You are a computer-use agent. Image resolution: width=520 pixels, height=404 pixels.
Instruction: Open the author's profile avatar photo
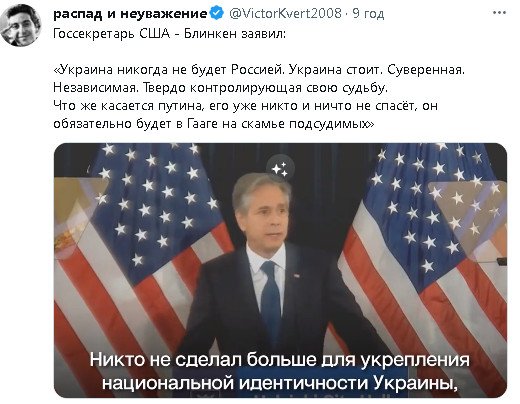tap(21, 26)
